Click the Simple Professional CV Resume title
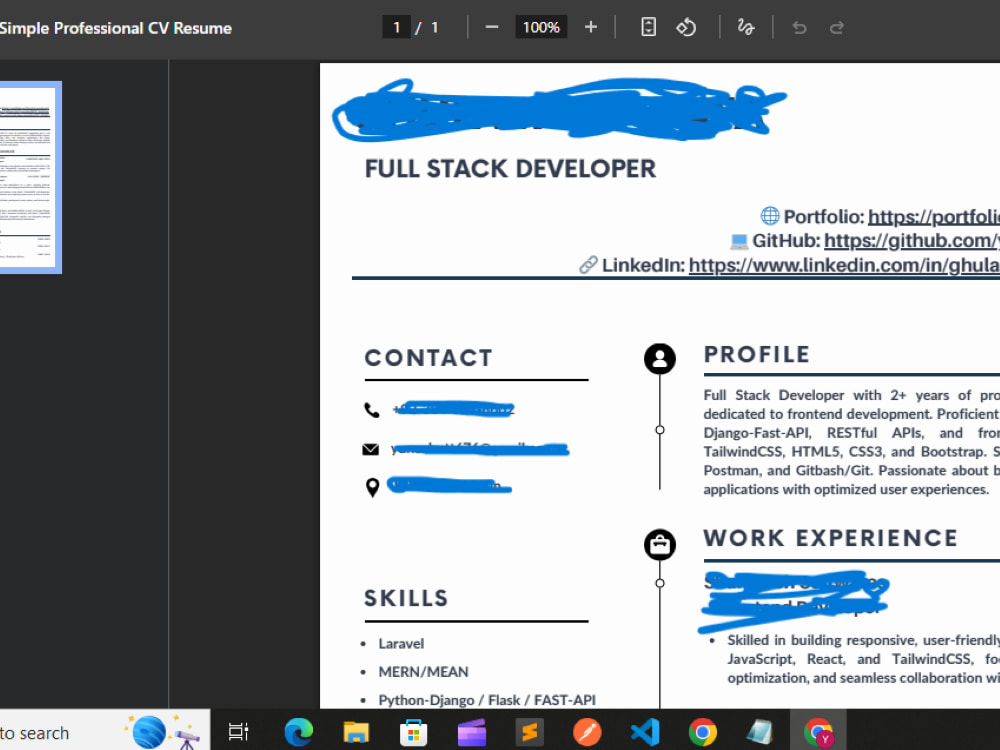The width and height of the screenshot is (1000, 750). [115, 28]
